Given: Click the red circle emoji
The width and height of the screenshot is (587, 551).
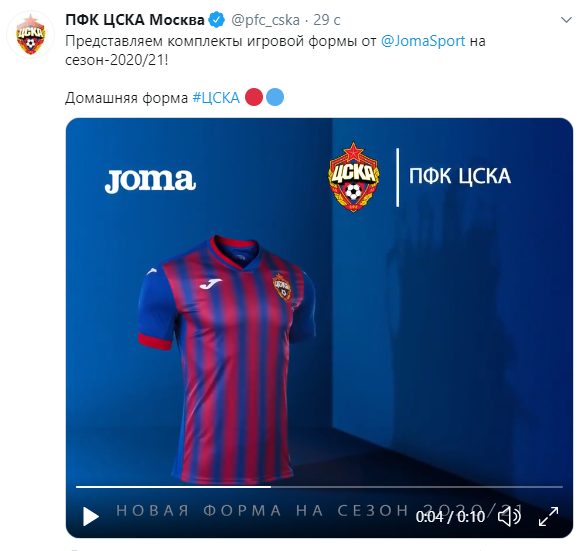Looking at the screenshot, I should click(x=254, y=97).
